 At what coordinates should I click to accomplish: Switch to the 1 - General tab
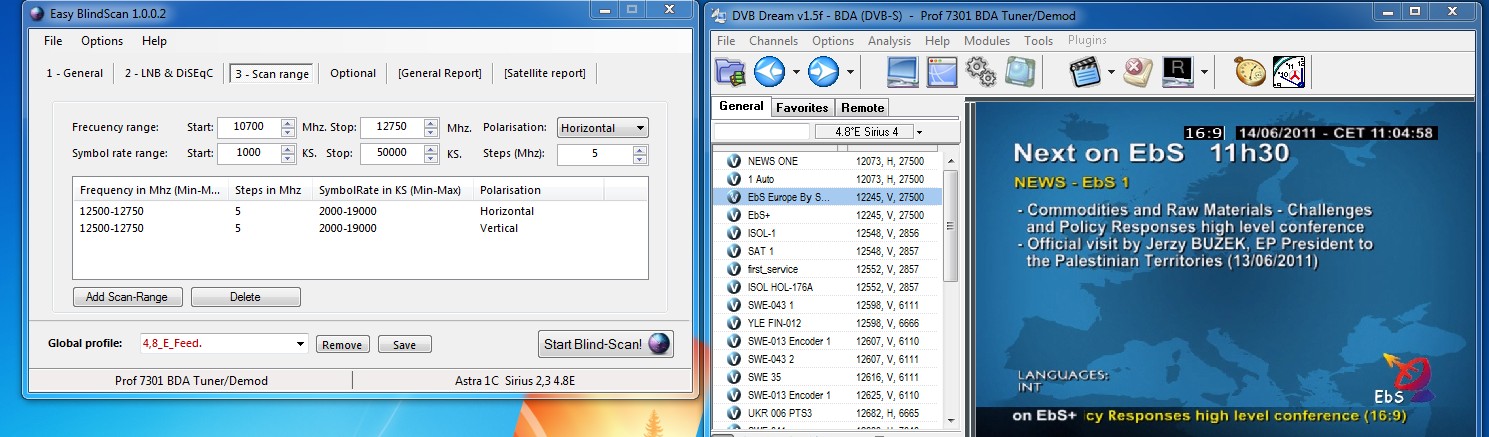tap(75, 73)
